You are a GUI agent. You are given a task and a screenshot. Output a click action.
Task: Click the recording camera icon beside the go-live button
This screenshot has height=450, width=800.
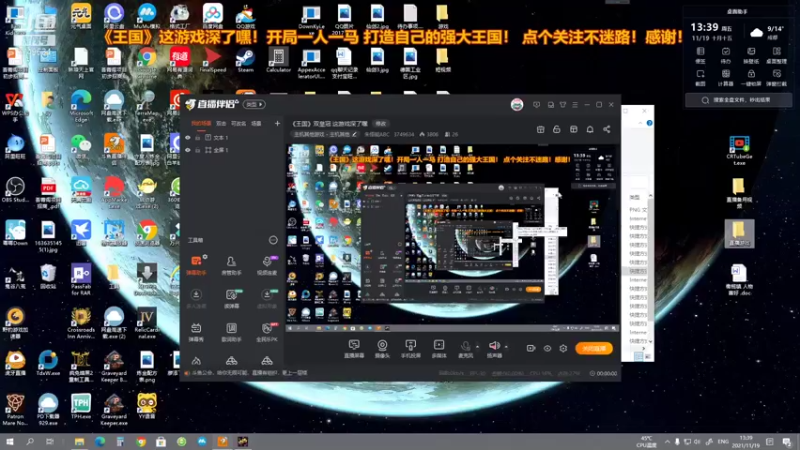point(531,348)
